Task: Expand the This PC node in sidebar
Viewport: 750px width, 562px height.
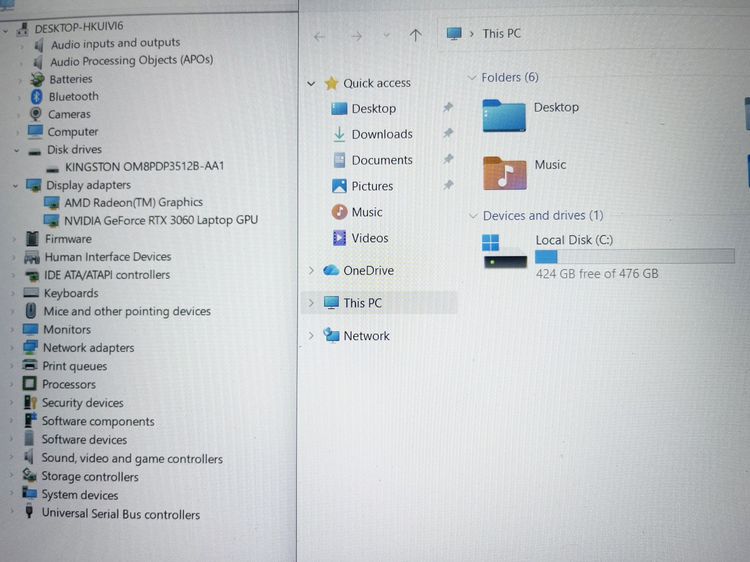Action: click(311, 303)
